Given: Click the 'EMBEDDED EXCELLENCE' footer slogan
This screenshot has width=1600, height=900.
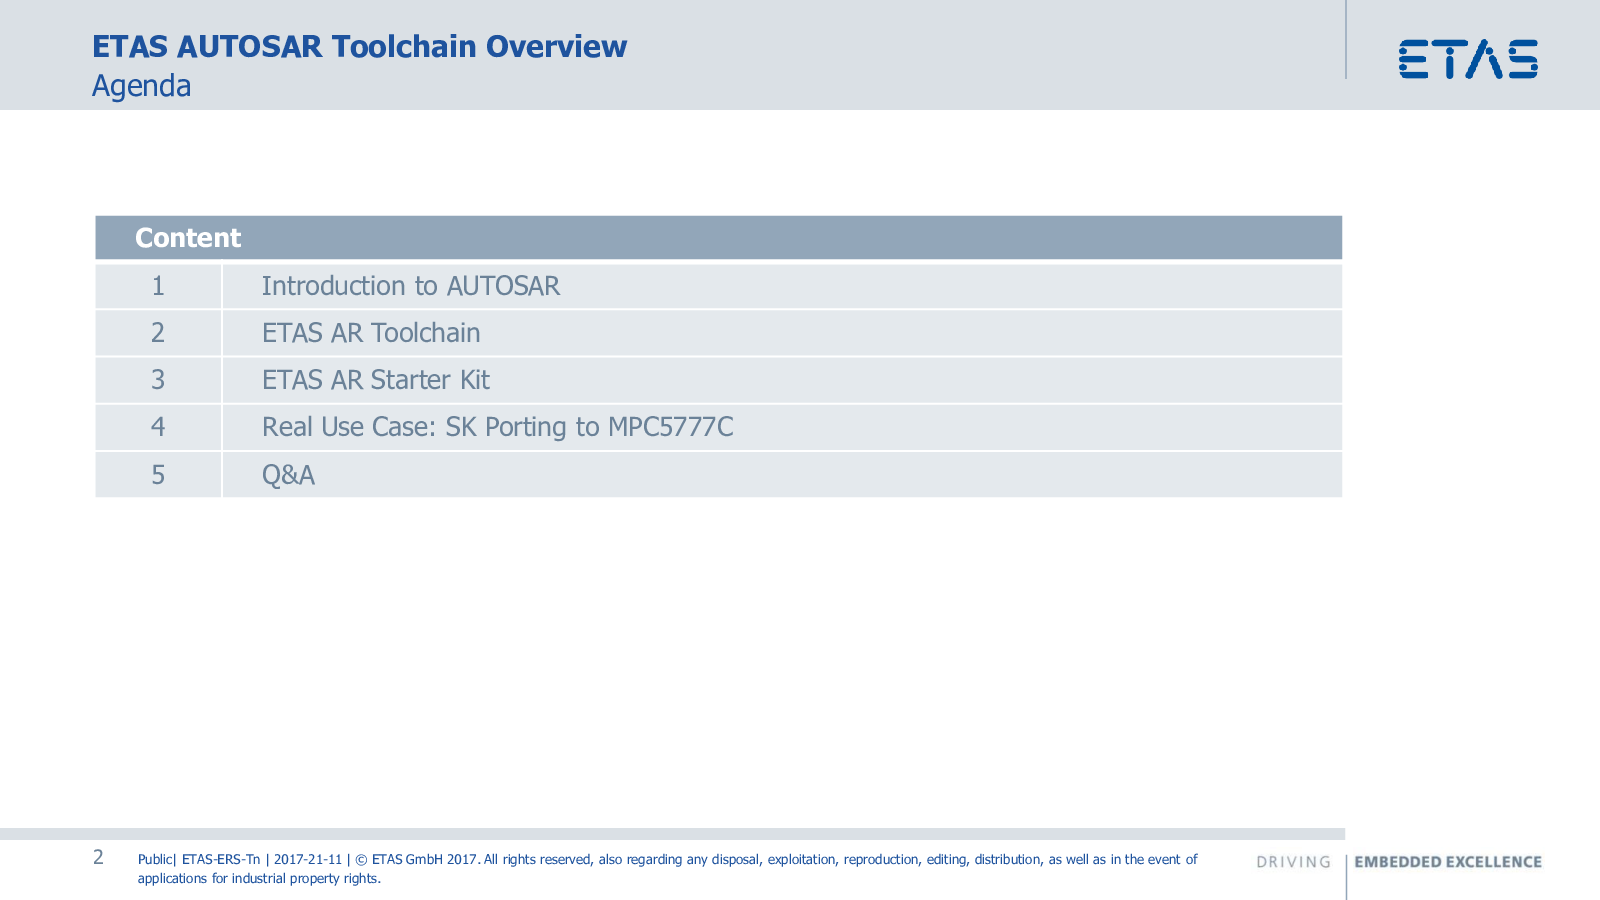Looking at the screenshot, I should pos(1448,862).
